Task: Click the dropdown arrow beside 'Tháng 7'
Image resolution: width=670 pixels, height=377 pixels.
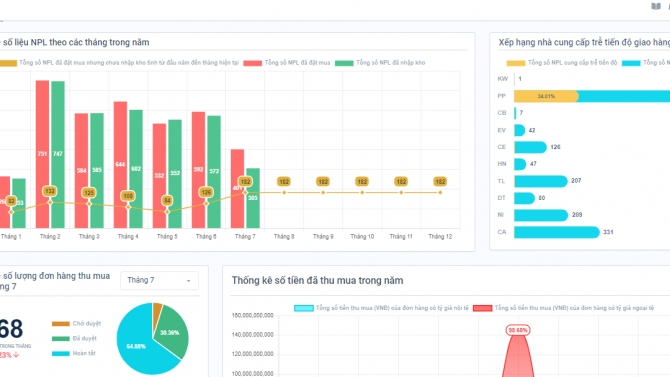Action: [188, 281]
